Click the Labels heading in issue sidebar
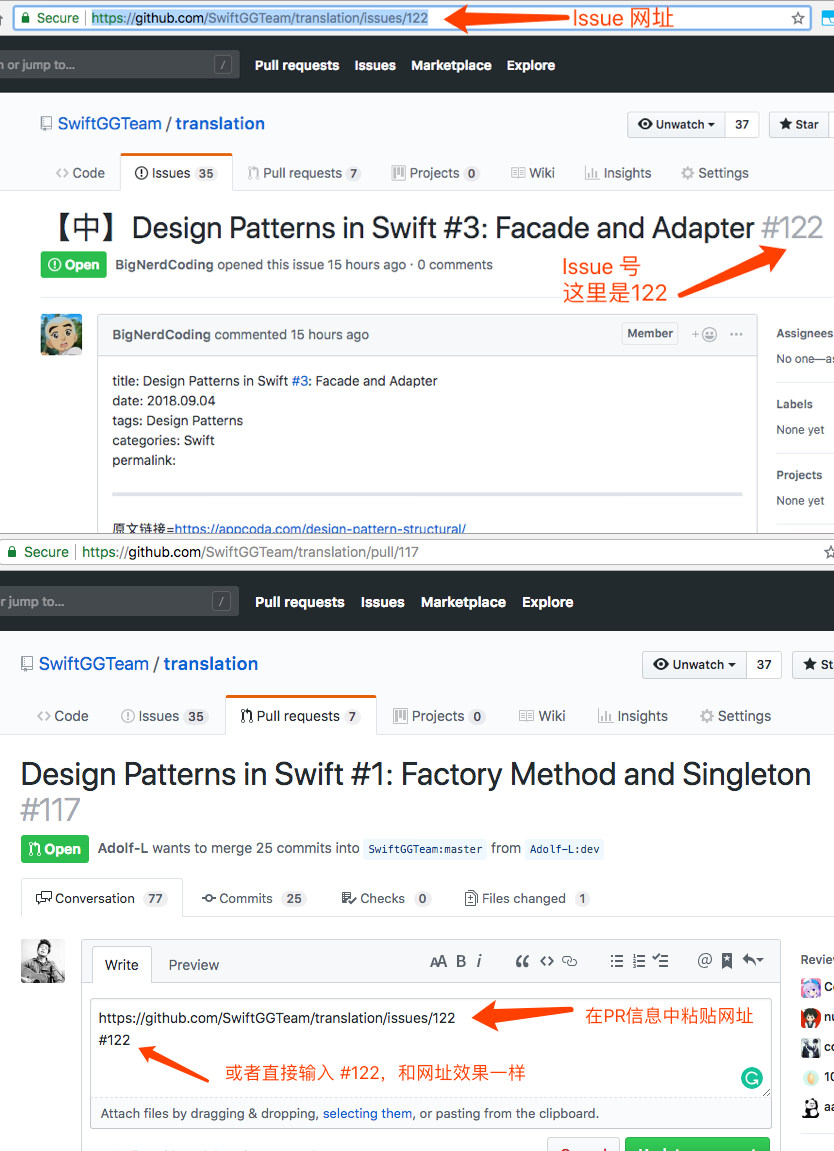The height and width of the screenshot is (1151, 834). pos(794,404)
